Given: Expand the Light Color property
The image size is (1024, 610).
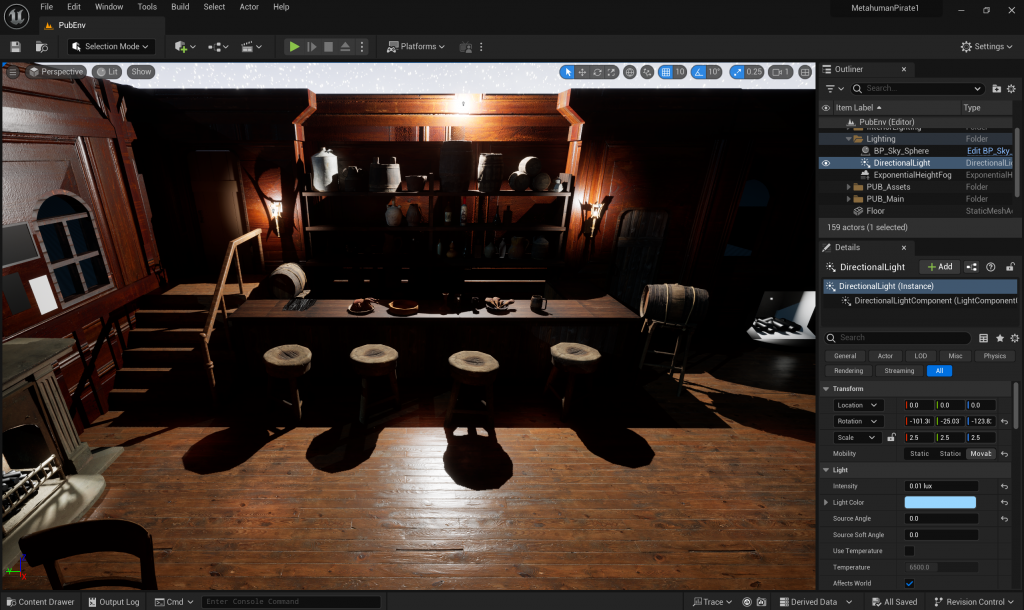Looking at the screenshot, I should (x=826, y=502).
